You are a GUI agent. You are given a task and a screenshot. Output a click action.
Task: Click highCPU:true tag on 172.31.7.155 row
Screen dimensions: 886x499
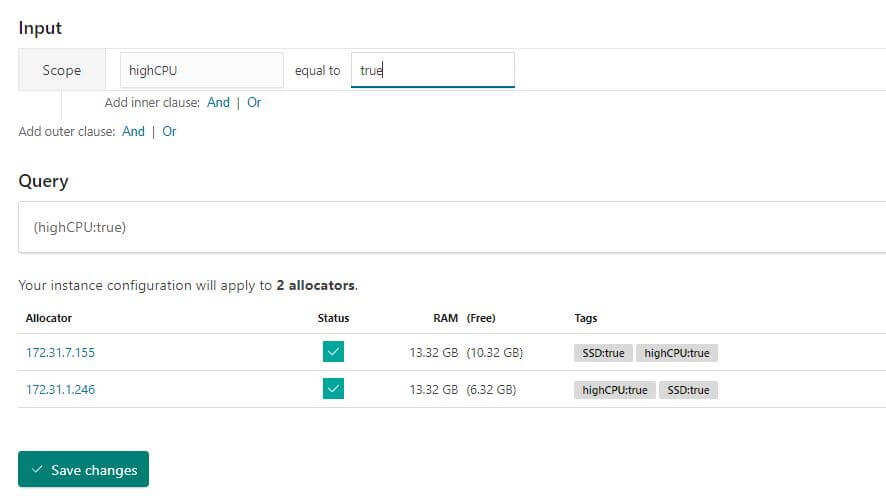[677, 353]
